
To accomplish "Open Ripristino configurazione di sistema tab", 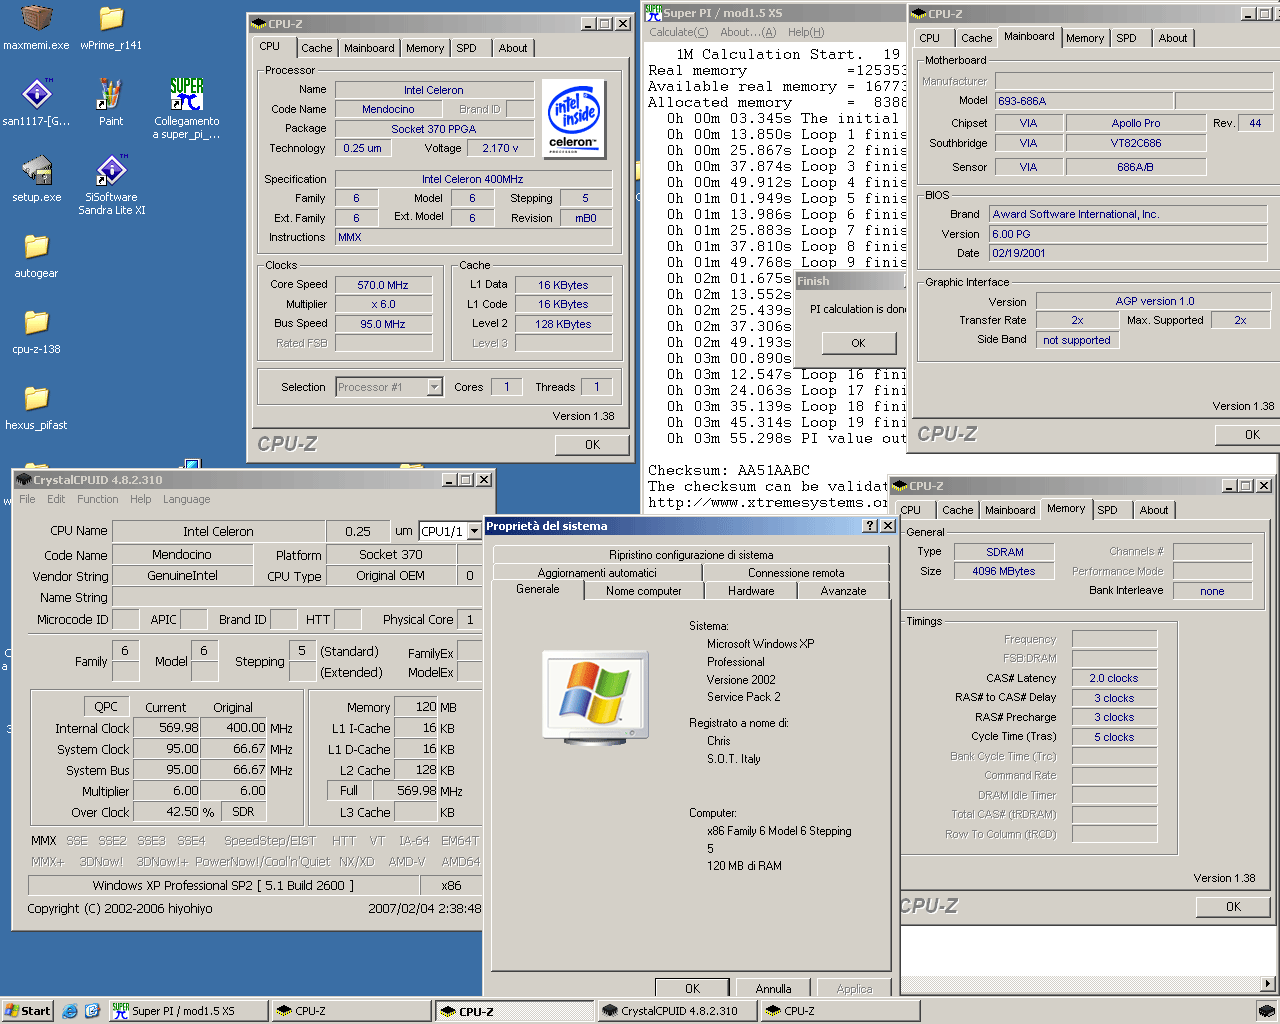I will click(x=691, y=555).
